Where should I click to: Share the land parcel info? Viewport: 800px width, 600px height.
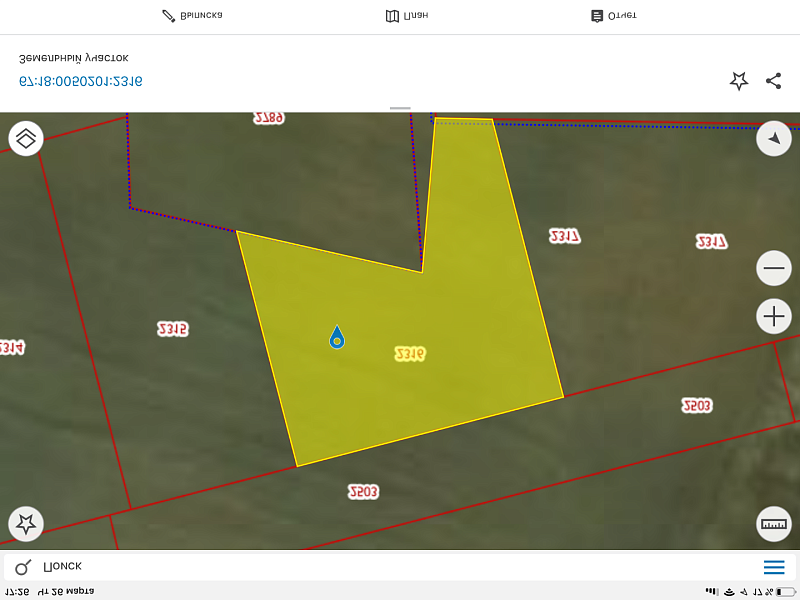[x=773, y=81]
